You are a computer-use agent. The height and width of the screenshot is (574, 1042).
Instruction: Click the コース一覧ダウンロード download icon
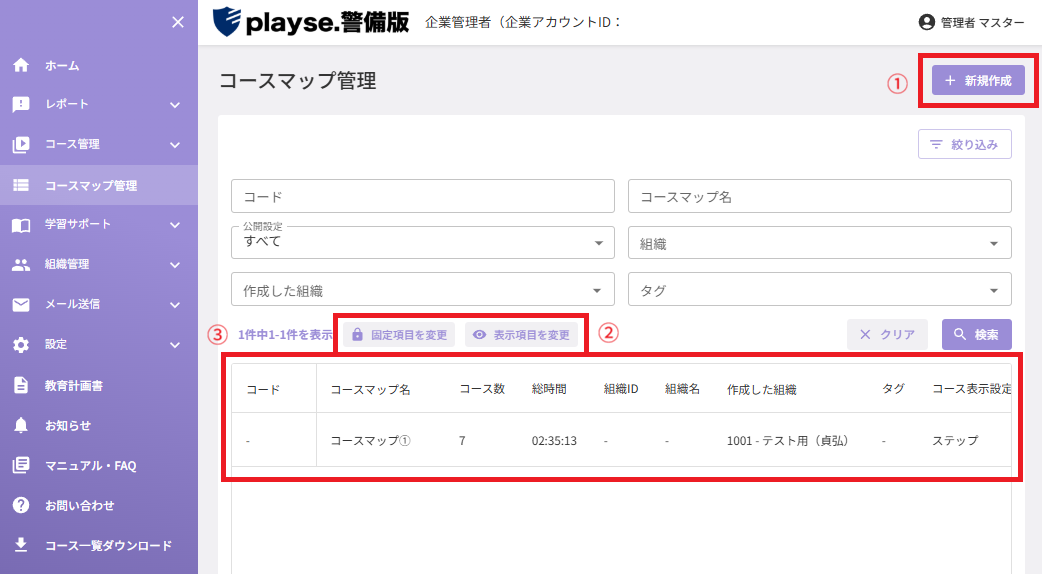click(21, 545)
